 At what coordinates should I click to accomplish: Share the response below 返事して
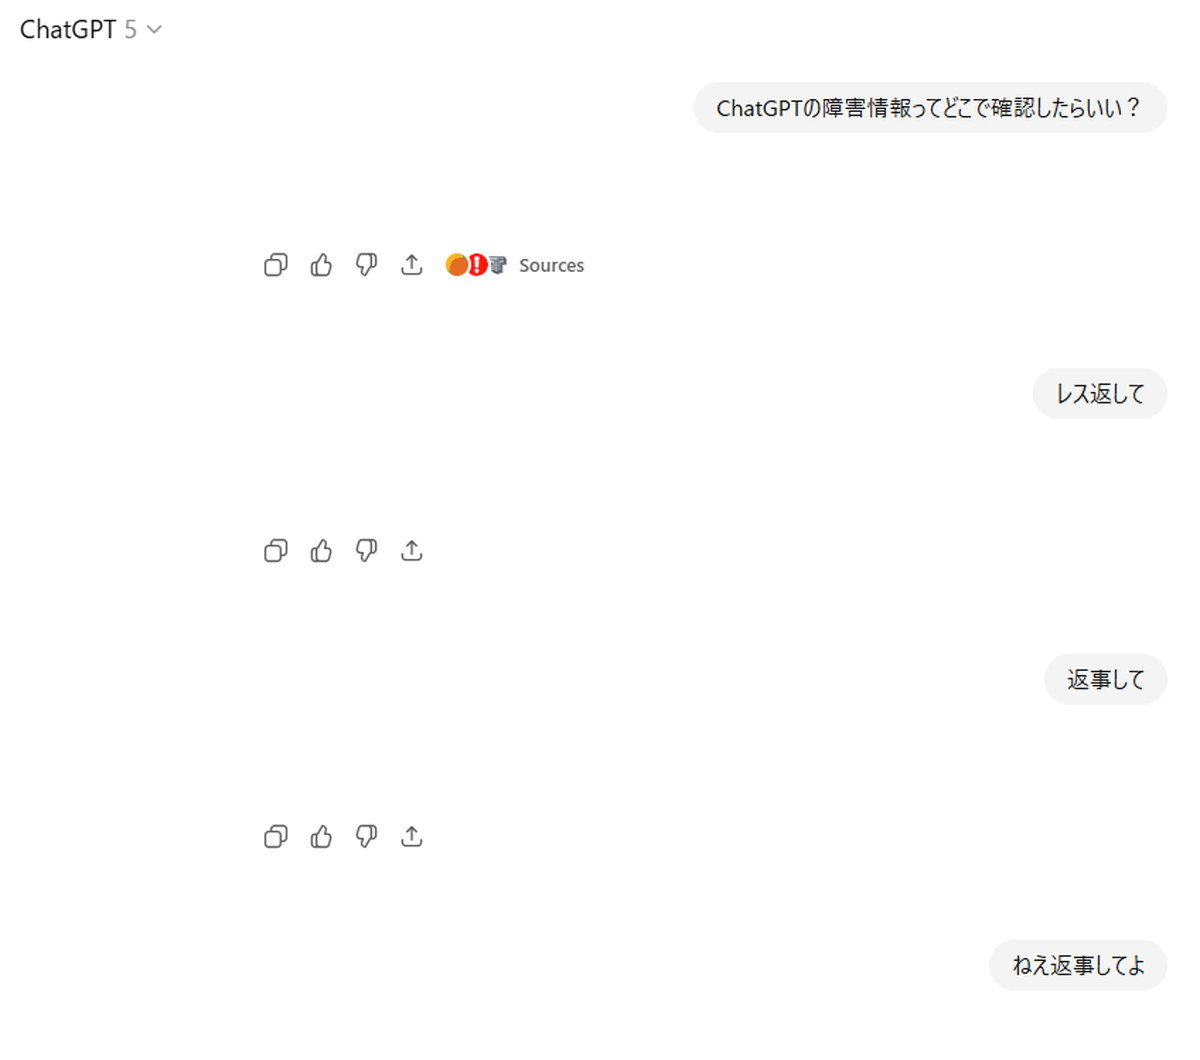(x=412, y=837)
